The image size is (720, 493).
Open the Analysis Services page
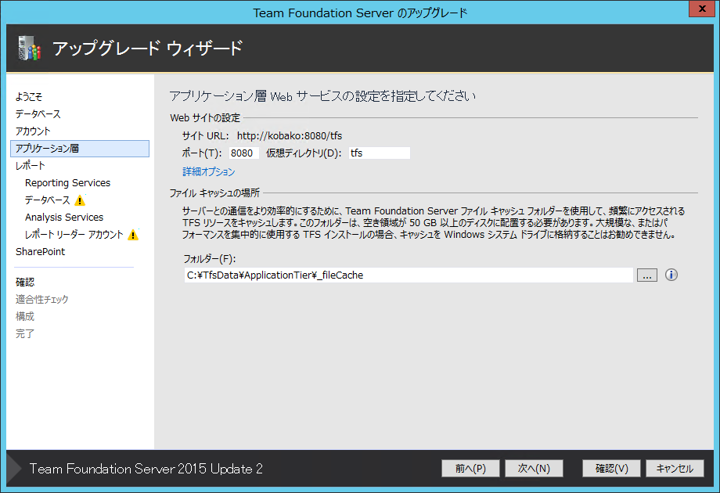[64, 217]
